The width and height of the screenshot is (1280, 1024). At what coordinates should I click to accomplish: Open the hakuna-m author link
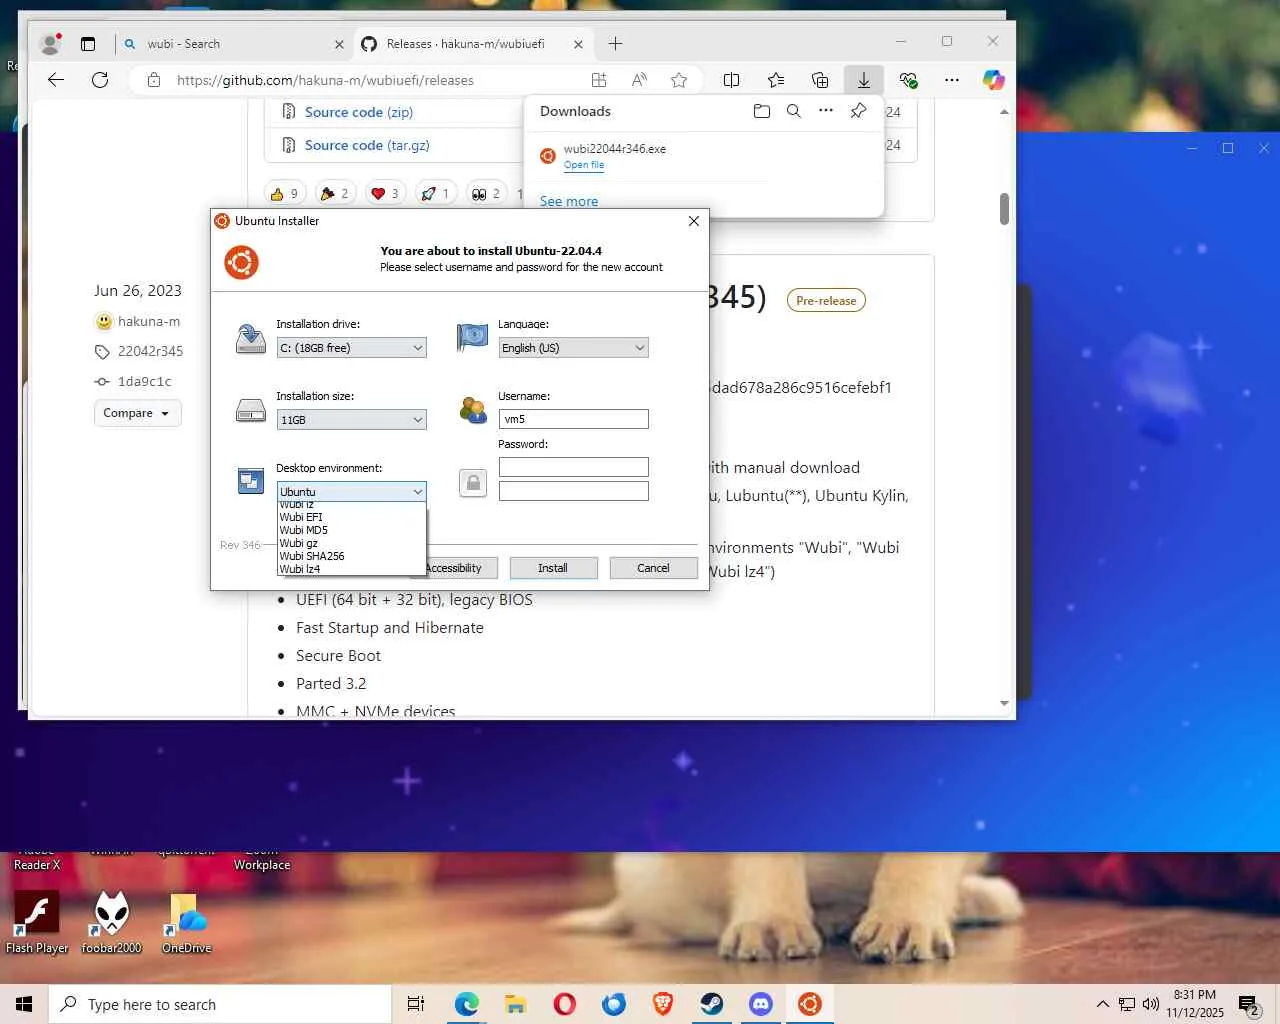[x=149, y=321]
